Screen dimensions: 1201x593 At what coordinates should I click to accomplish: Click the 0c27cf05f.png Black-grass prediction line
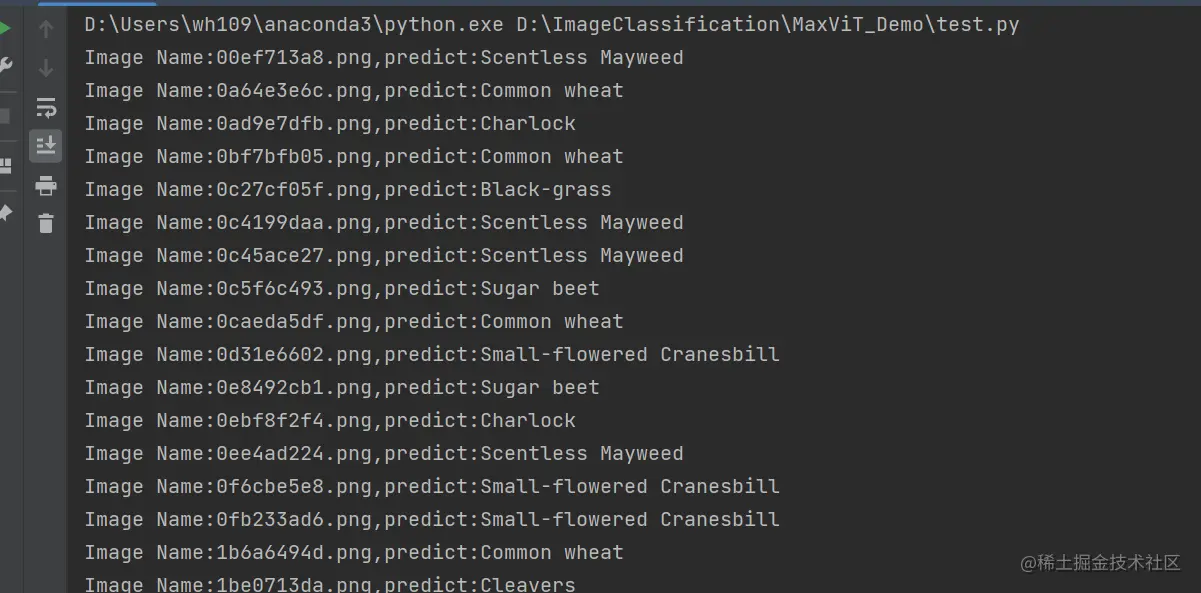(x=348, y=190)
